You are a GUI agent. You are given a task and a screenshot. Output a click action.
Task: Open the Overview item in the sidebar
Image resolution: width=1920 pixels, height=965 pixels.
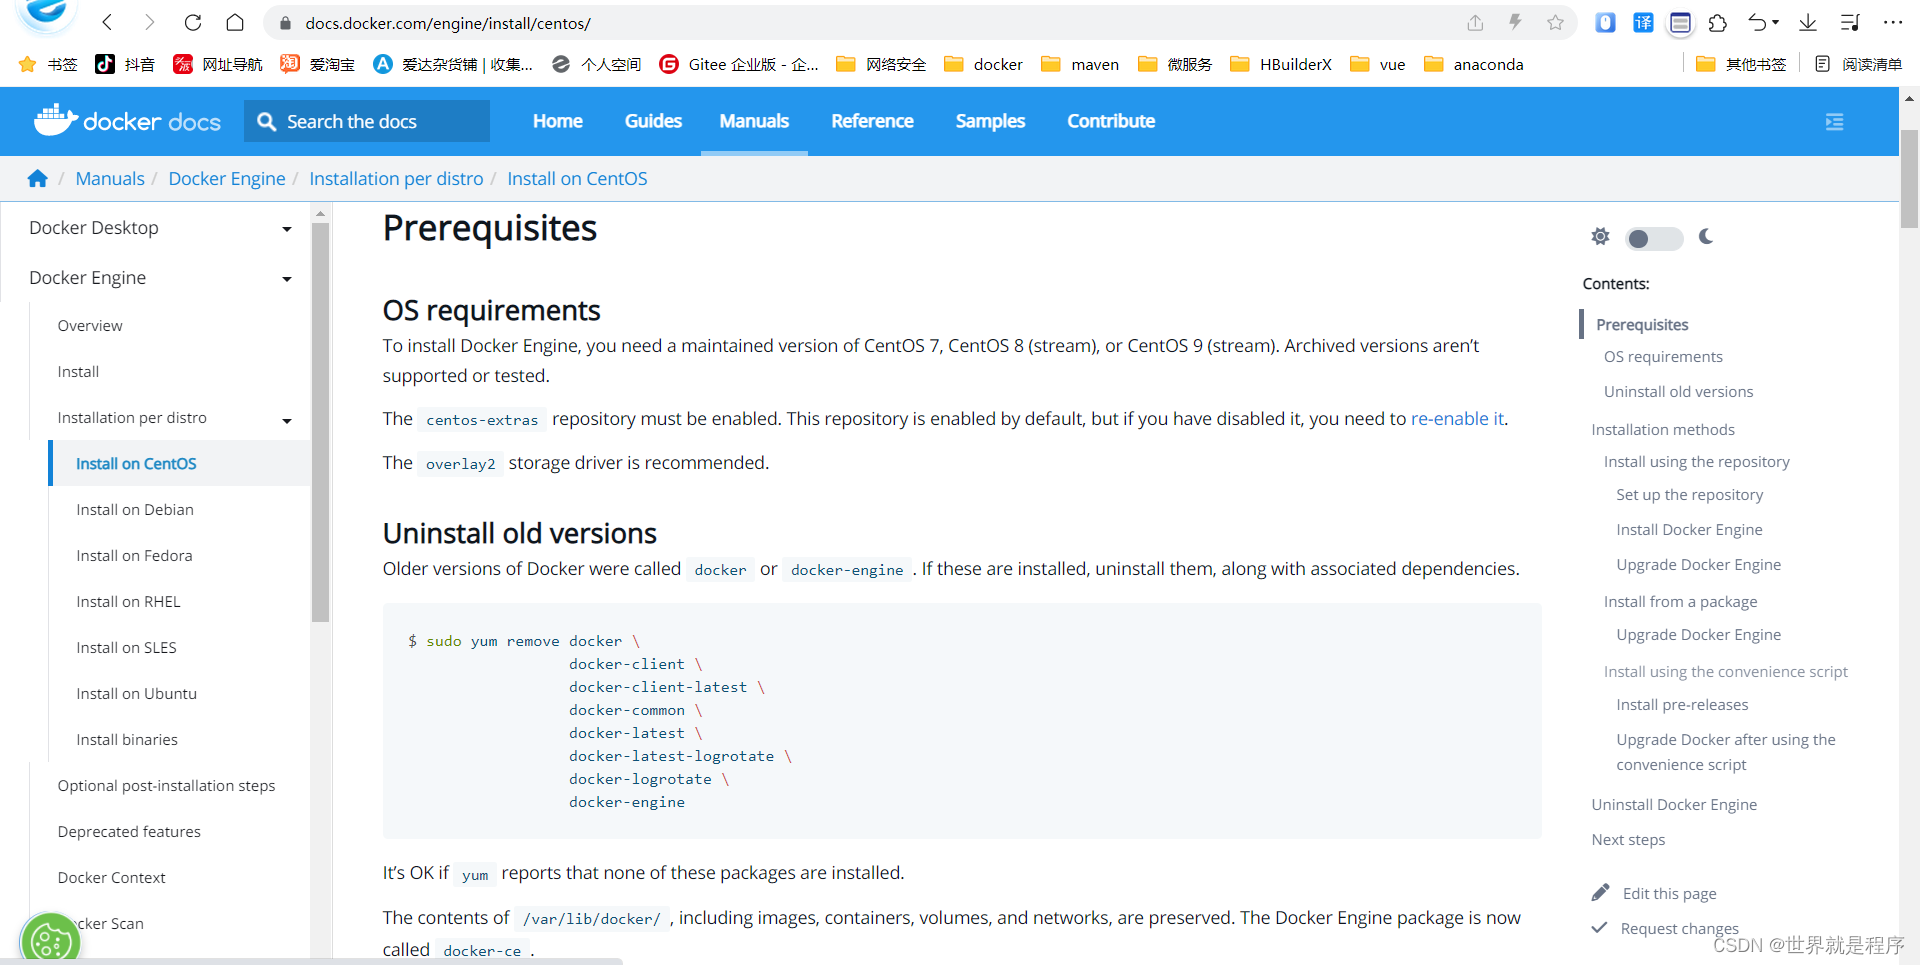[90, 326]
